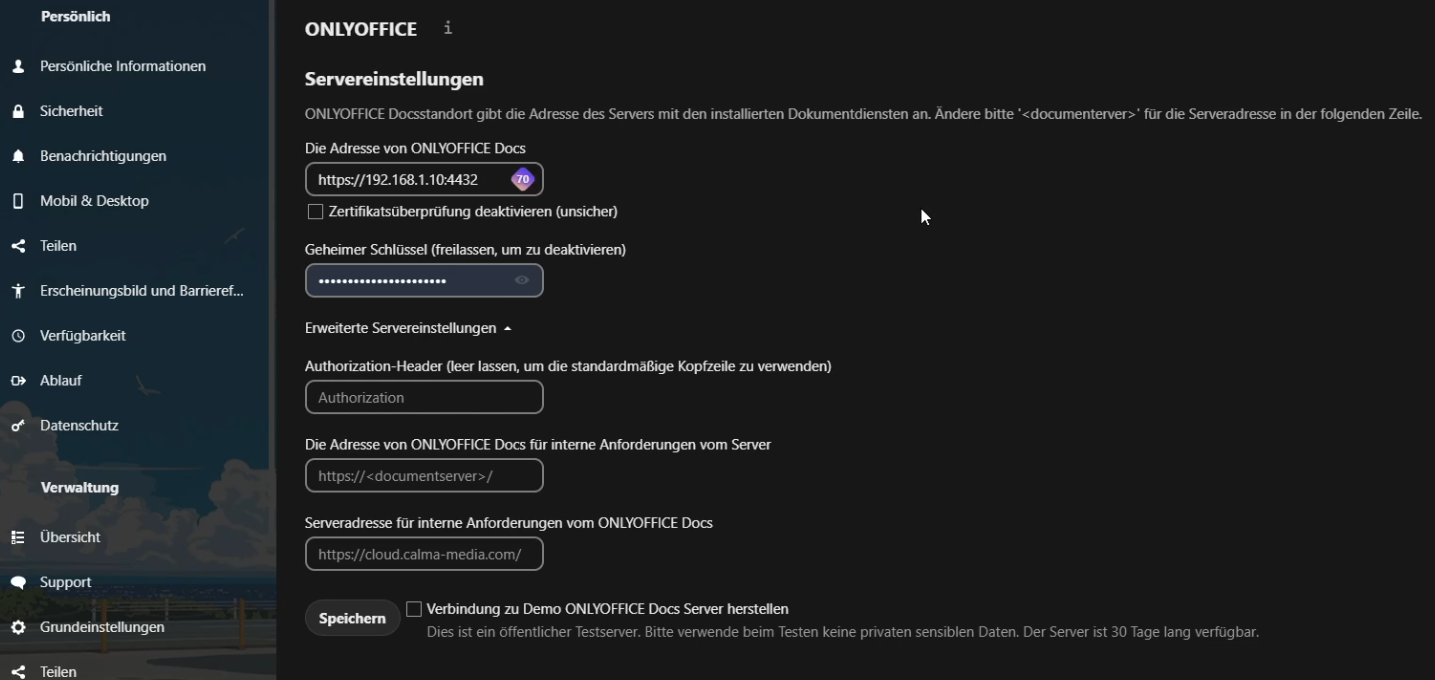Focus the https://cloud.calma-media.com/ server address field
The width and height of the screenshot is (1435, 680).
[x=424, y=554]
